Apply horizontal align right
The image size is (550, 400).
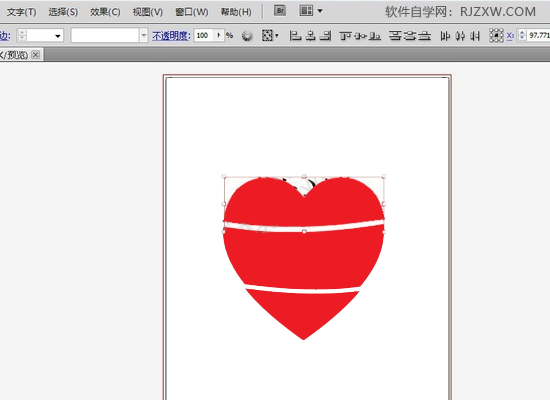pyautogui.click(x=325, y=35)
